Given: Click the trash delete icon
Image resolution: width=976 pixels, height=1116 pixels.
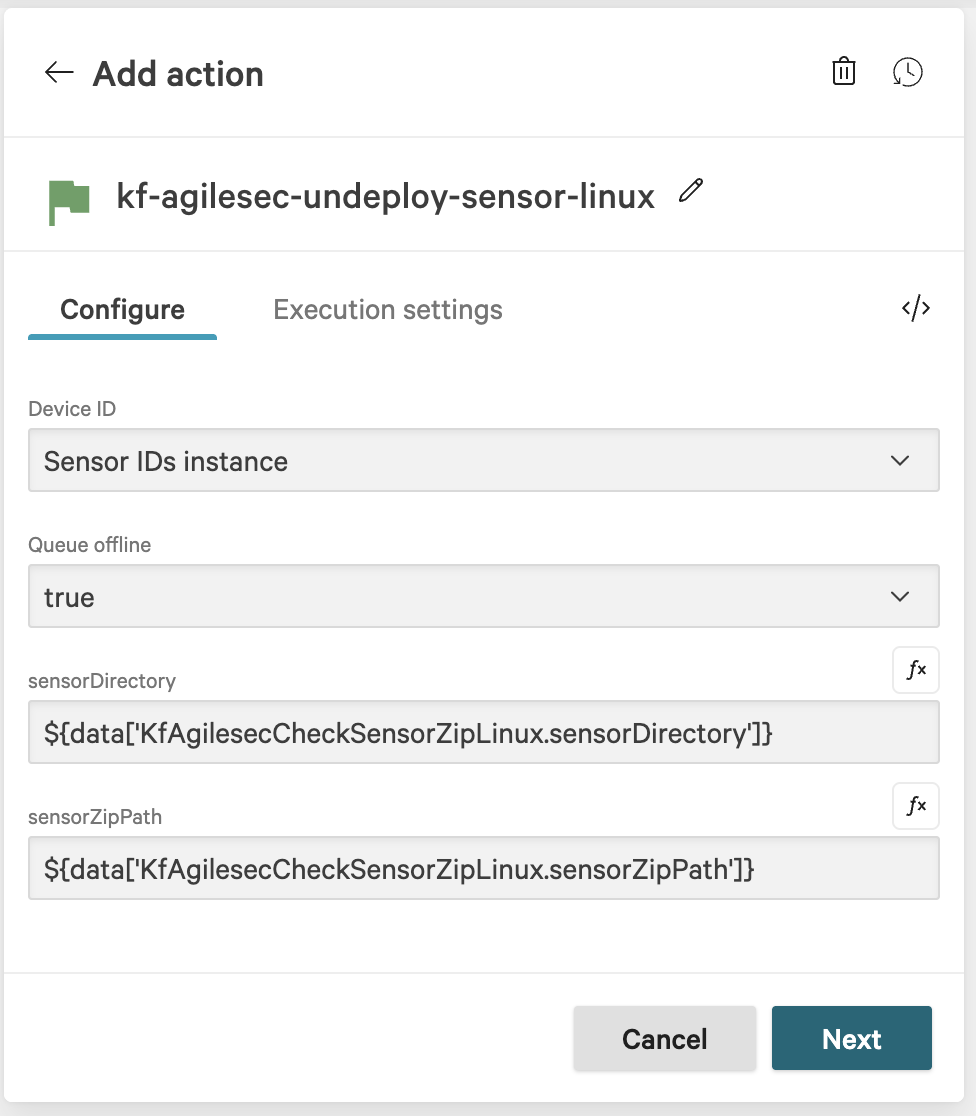Looking at the screenshot, I should coord(844,72).
